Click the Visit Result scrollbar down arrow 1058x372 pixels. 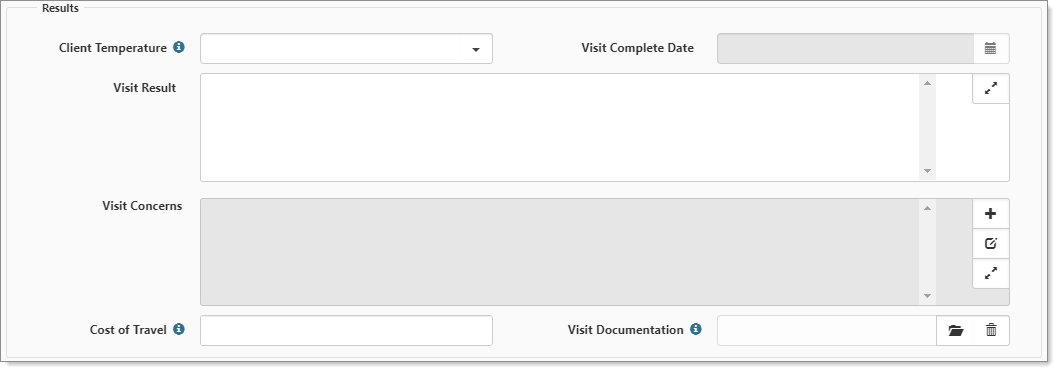[927, 171]
